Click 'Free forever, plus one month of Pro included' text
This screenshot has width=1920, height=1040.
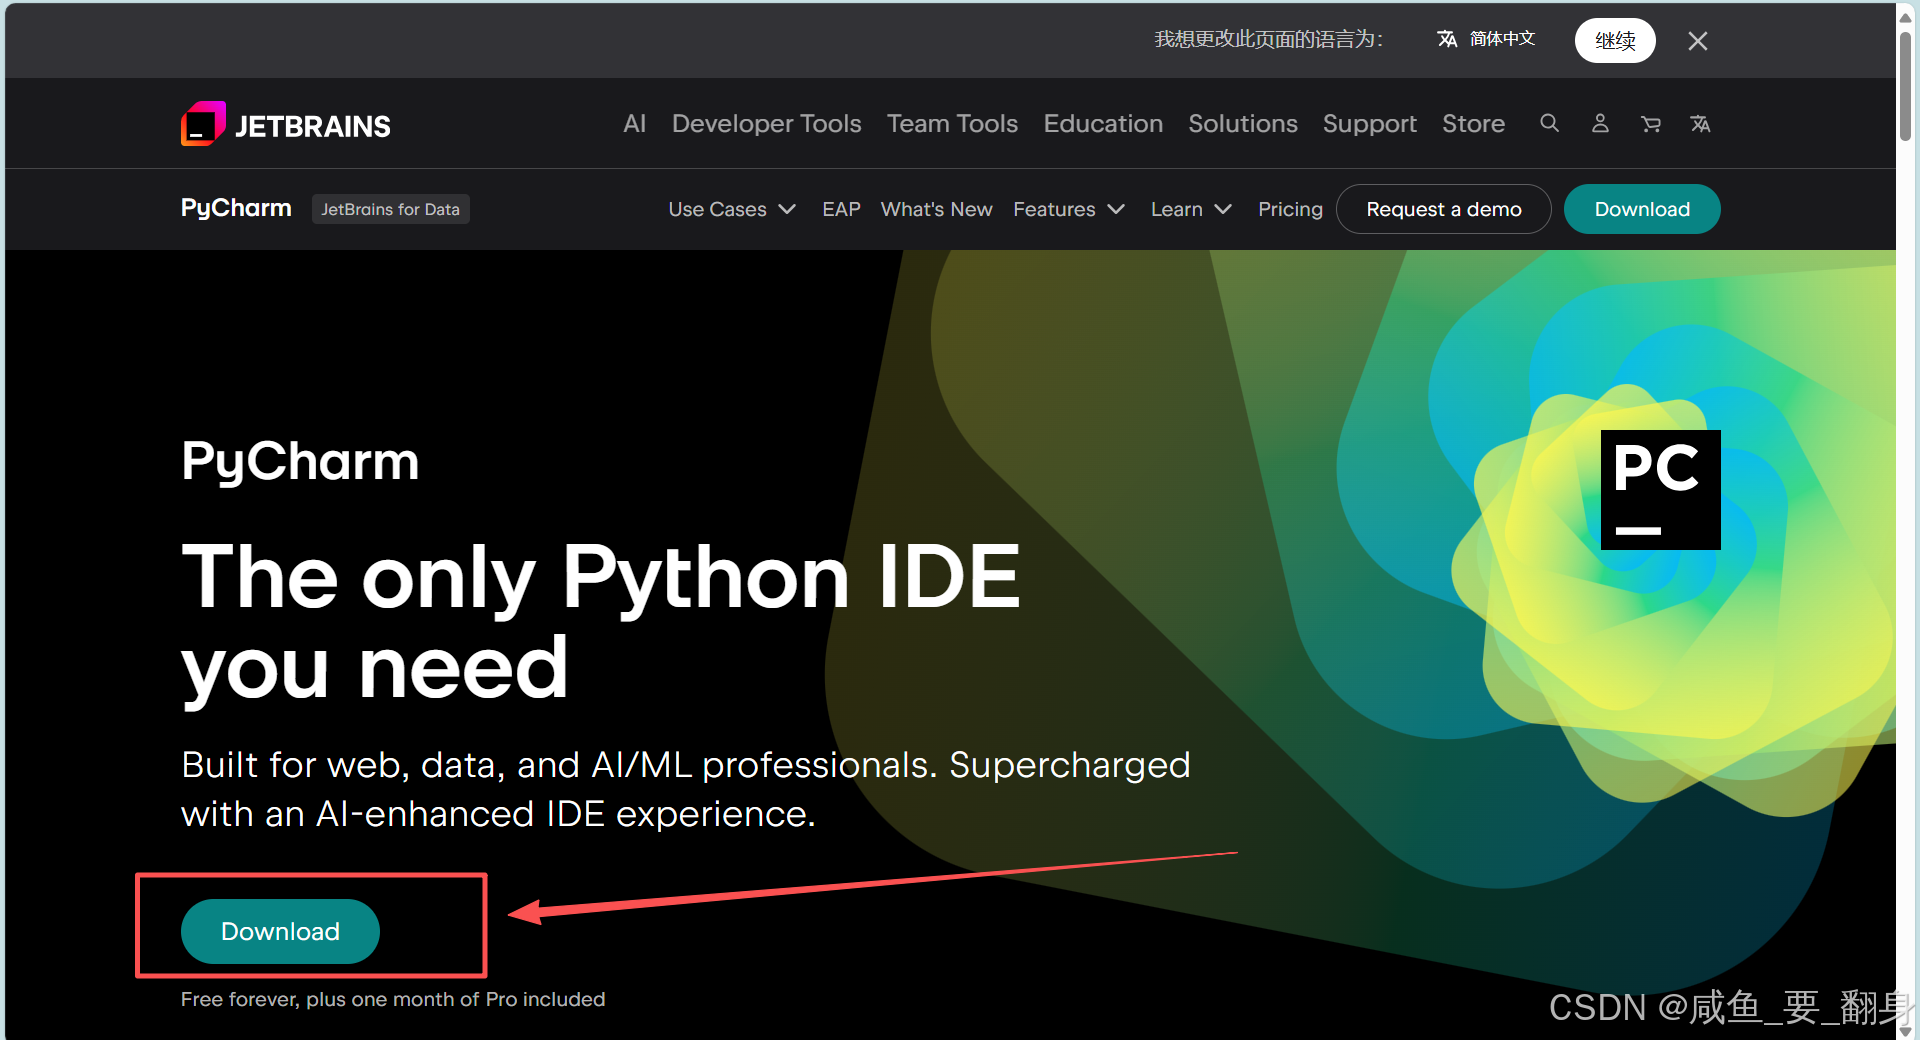point(393,999)
